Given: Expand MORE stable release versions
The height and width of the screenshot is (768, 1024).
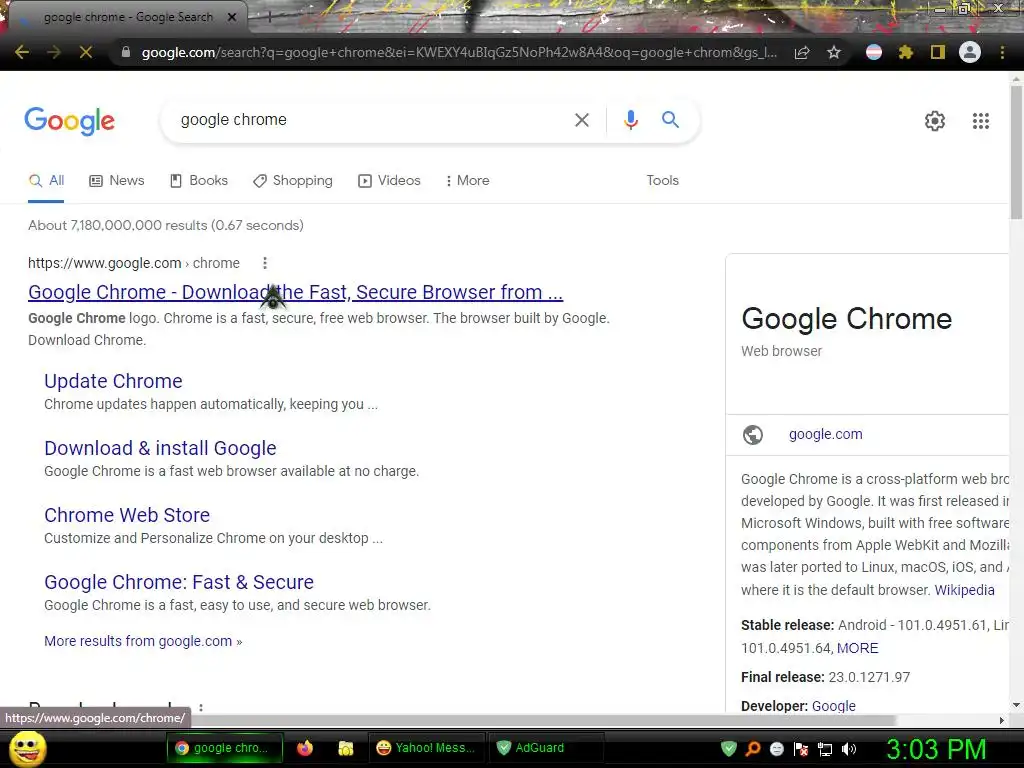Looking at the screenshot, I should [857, 648].
